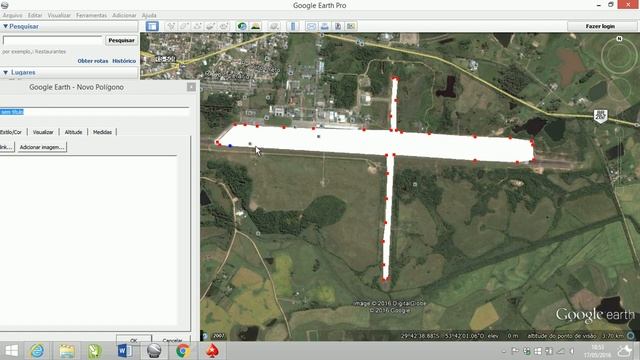Switch to the Estilo/Cor tab
This screenshot has width=640, height=360.
coord(11,132)
